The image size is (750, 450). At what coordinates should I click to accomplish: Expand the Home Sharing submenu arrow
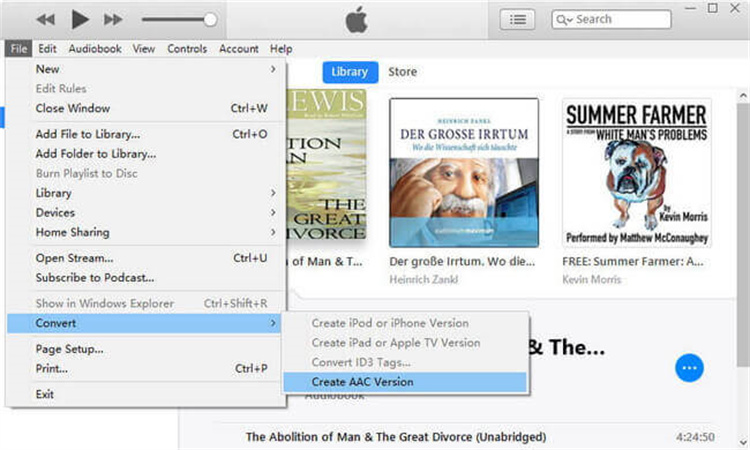(x=273, y=232)
